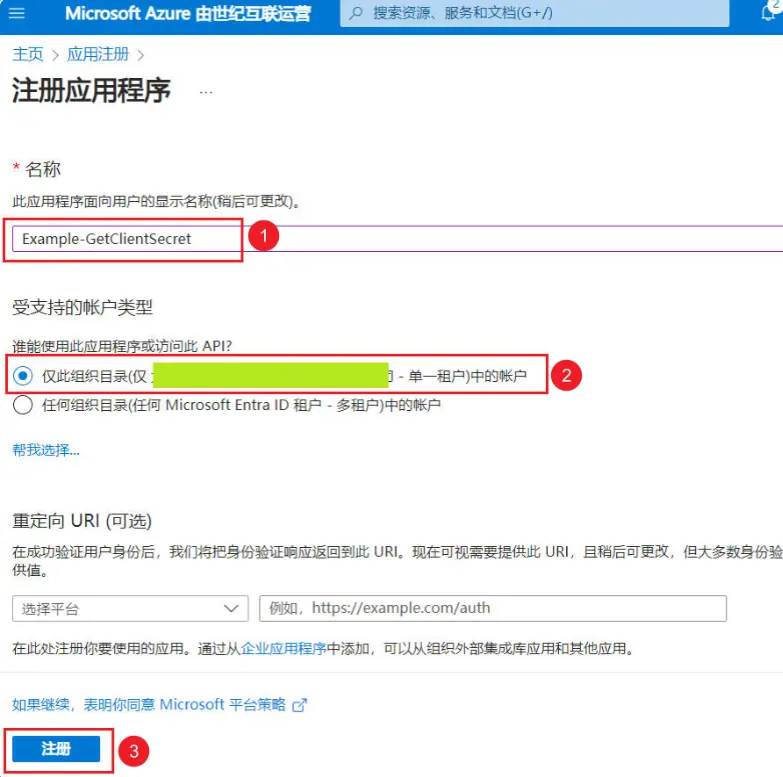Screen dimensions: 783x777
Task: Select 仅此组织目录 single-tenant radio option
Action: click(x=23, y=375)
